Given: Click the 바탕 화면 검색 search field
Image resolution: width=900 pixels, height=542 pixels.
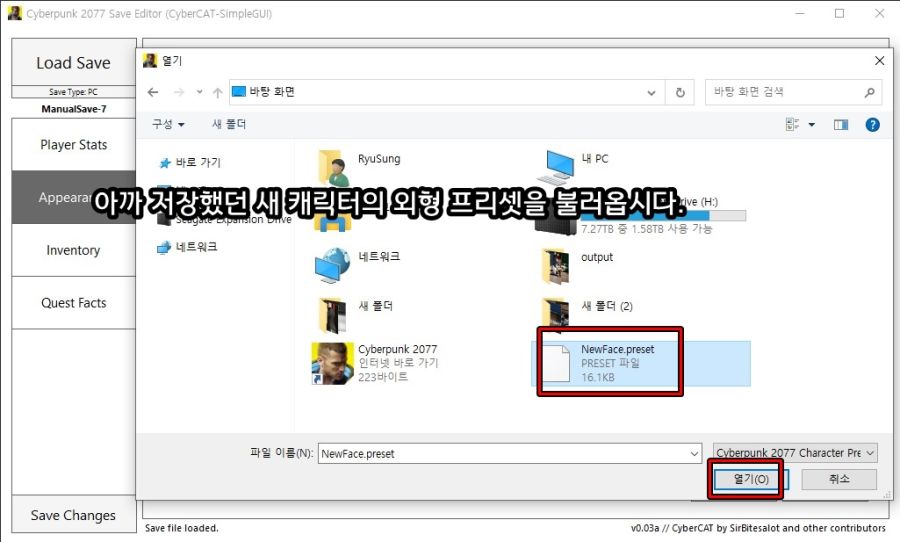Looking at the screenshot, I should [x=792, y=92].
